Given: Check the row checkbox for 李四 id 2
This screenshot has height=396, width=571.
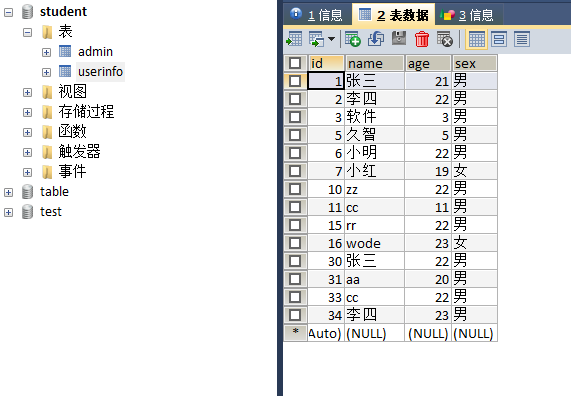Looking at the screenshot, I should (295, 99).
